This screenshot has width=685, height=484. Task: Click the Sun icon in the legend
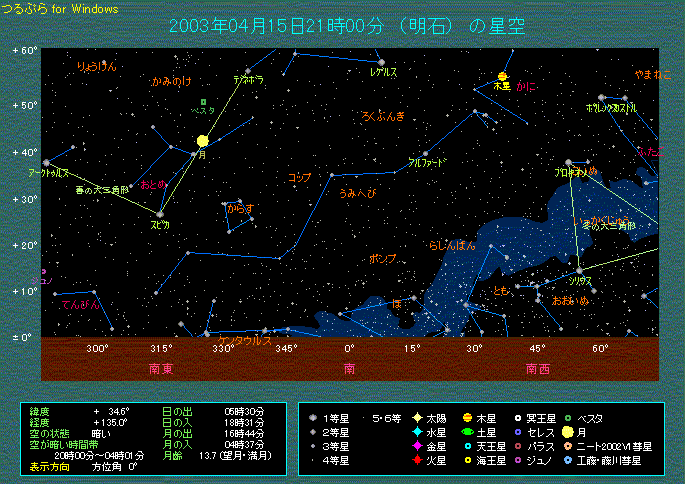[418, 418]
